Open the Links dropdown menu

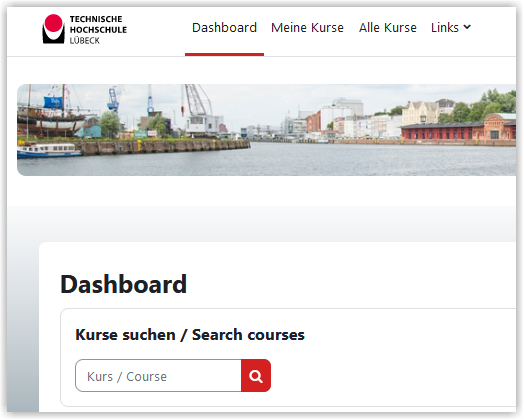pyautogui.click(x=451, y=27)
